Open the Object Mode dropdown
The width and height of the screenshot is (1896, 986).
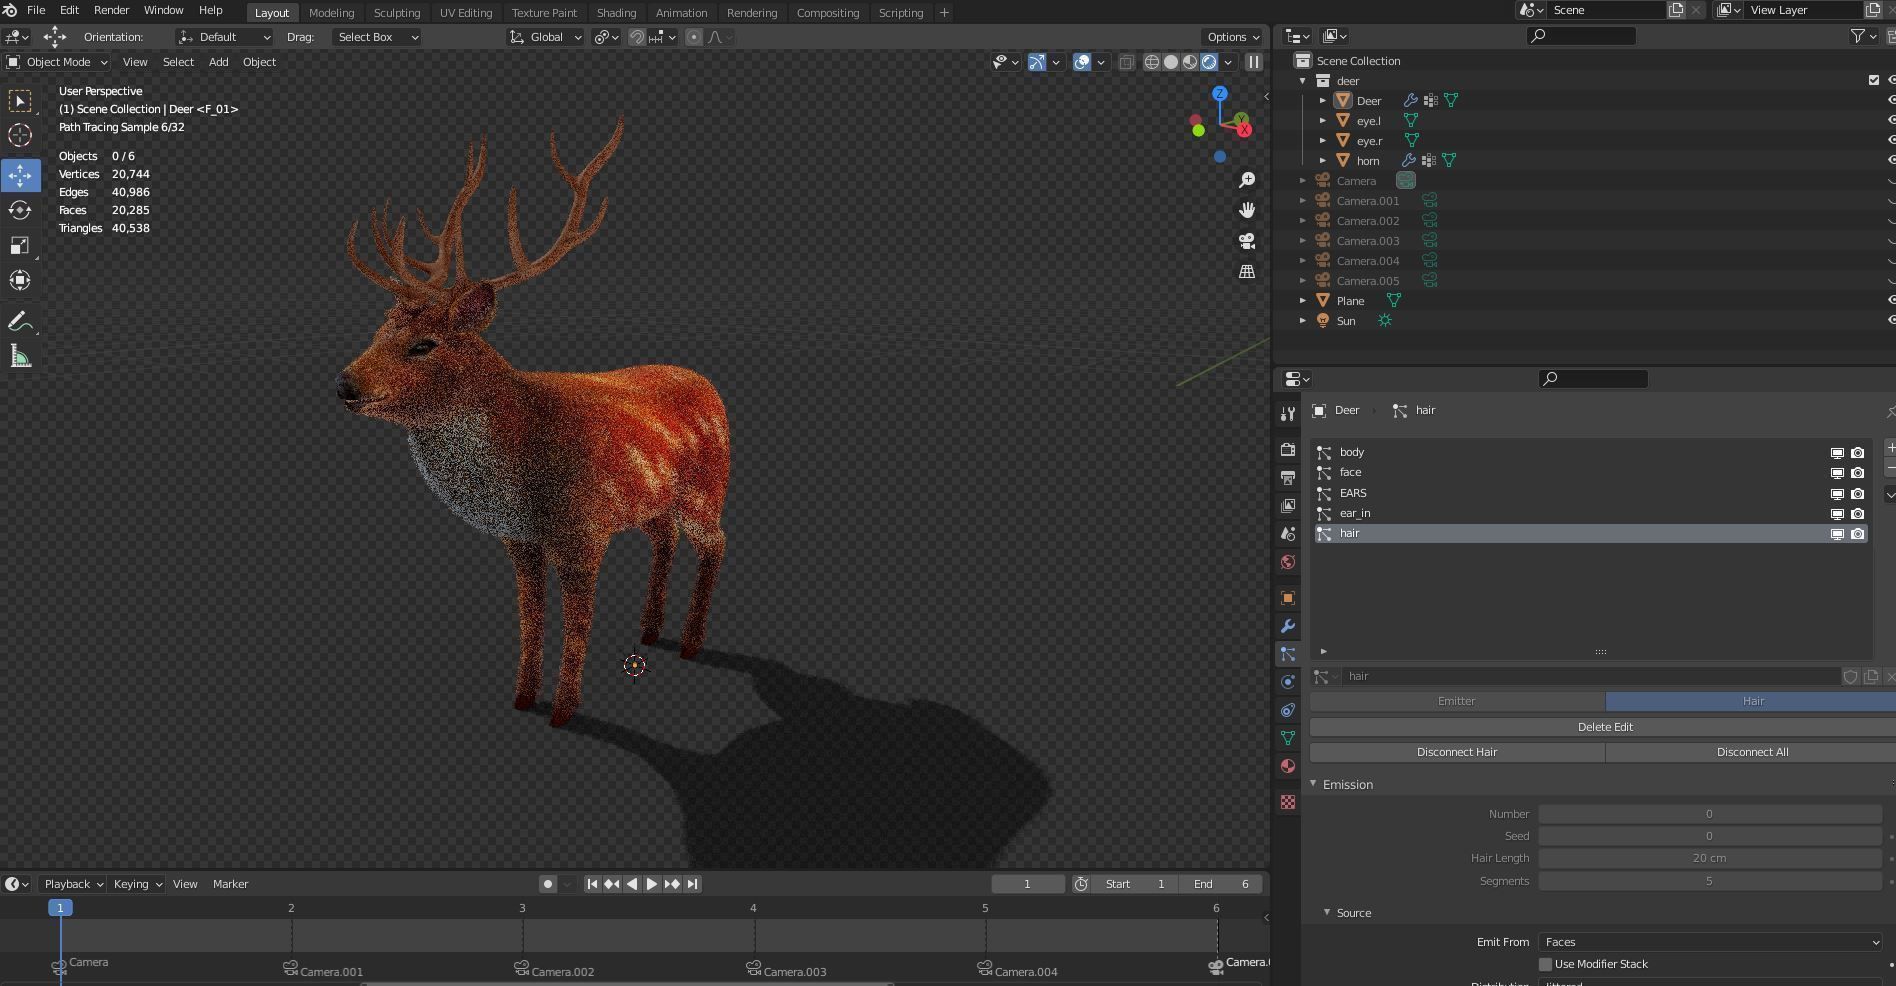57,62
